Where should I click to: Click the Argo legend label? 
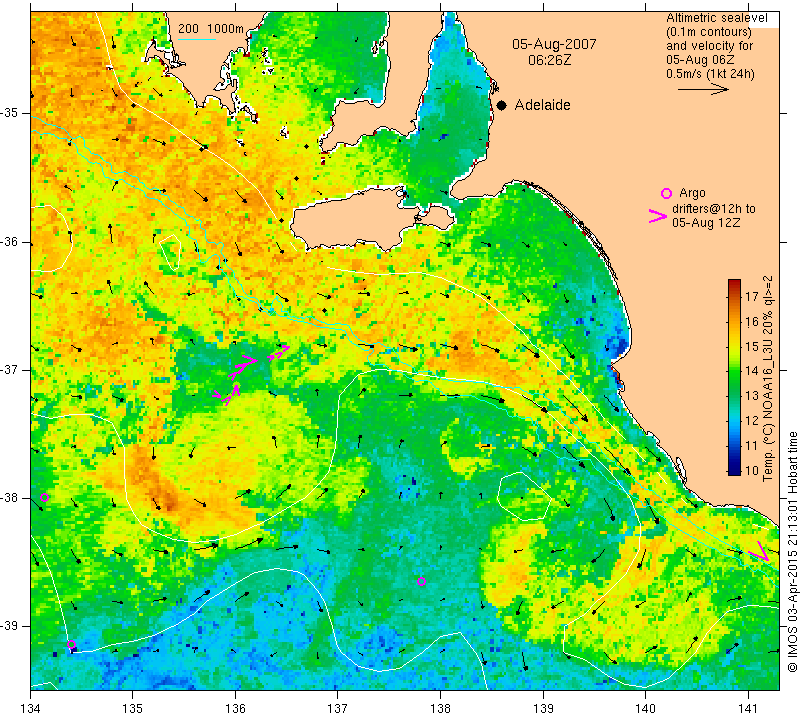(692, 193)
